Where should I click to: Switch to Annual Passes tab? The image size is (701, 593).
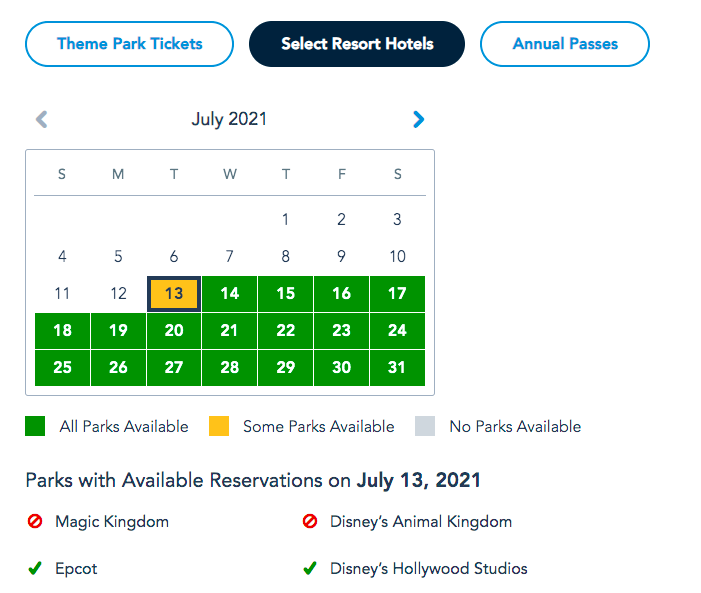pyautogui.click(x=565, y=44)
